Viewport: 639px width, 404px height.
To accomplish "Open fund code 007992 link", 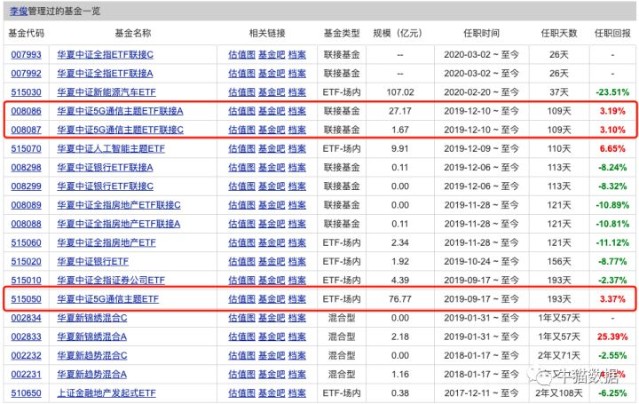I will (x=26, y=73).
